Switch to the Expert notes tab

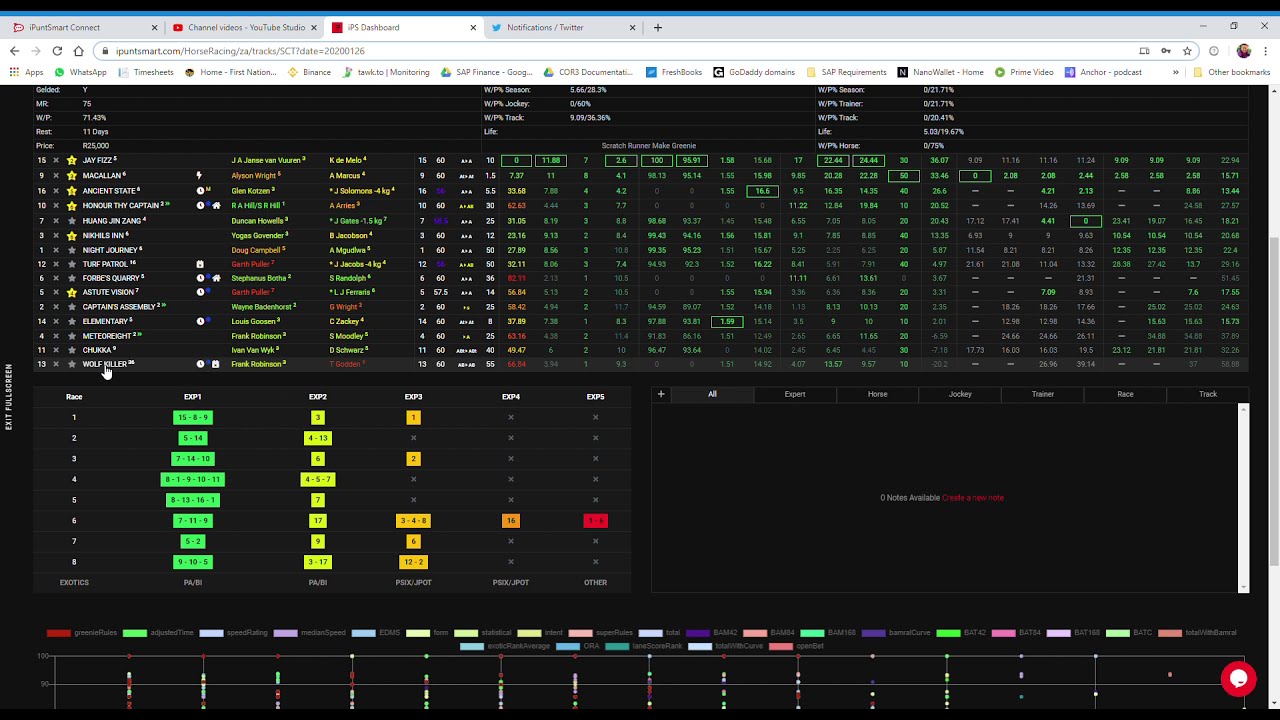(x=795, y=394)
